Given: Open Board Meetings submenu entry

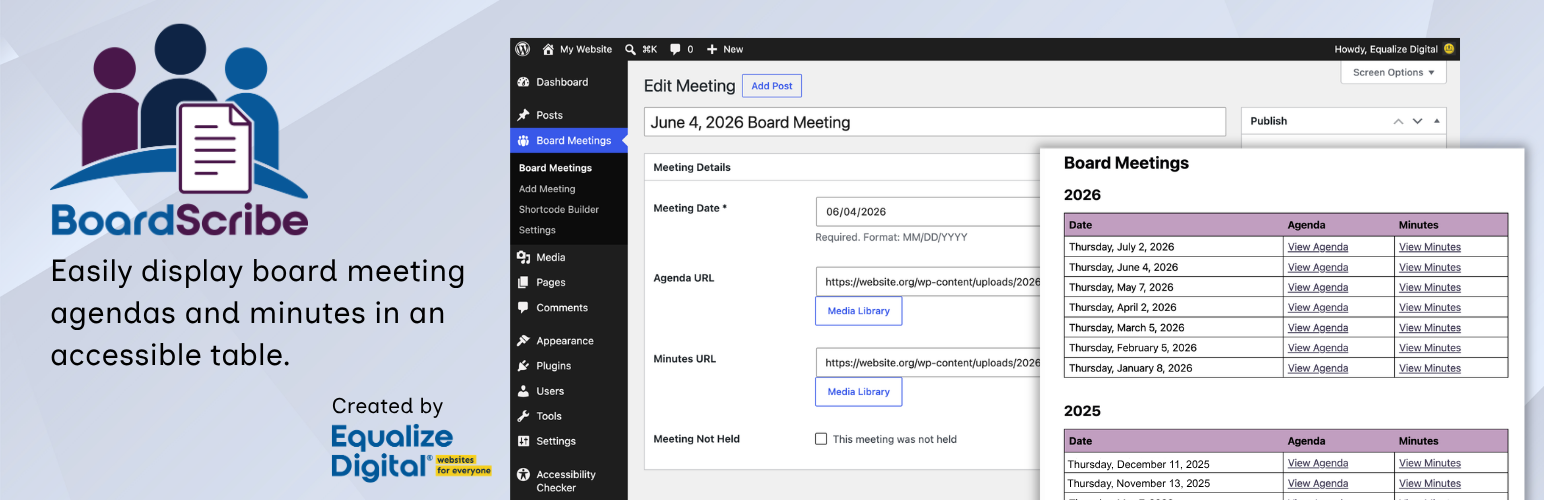Looking at the screenshot, I should [x=555, y=168].
